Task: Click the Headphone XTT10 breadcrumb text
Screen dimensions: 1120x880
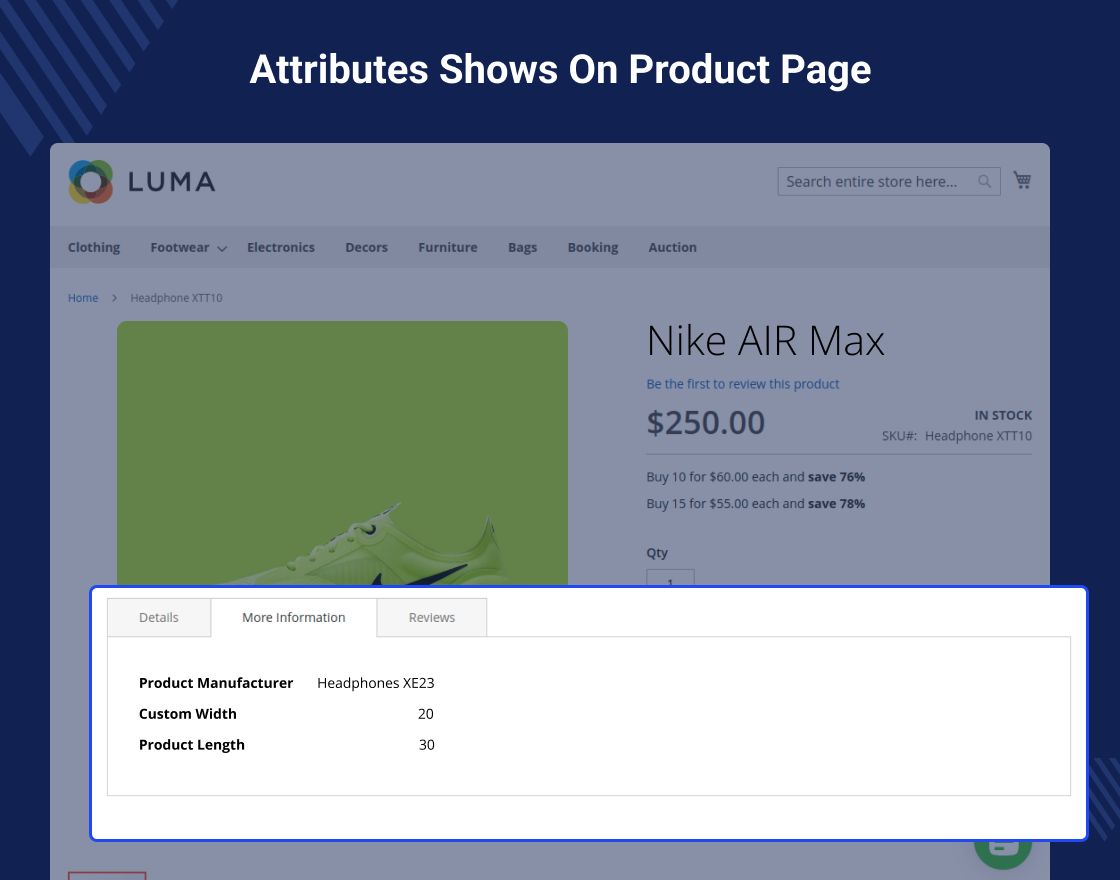Action: 176,298
